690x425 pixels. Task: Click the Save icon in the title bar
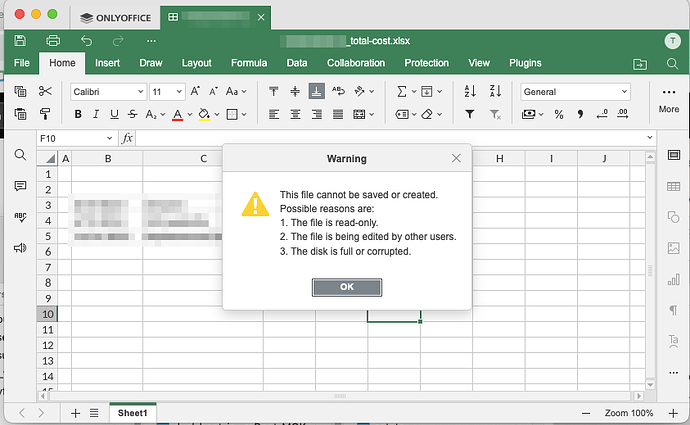[x=20, y=40]
